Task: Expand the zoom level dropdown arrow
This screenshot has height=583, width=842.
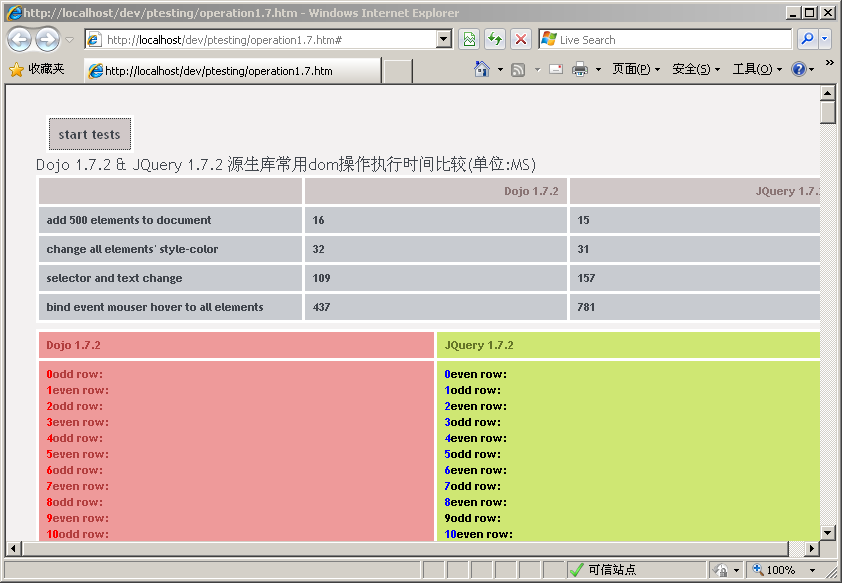Action: click(812, 570)
